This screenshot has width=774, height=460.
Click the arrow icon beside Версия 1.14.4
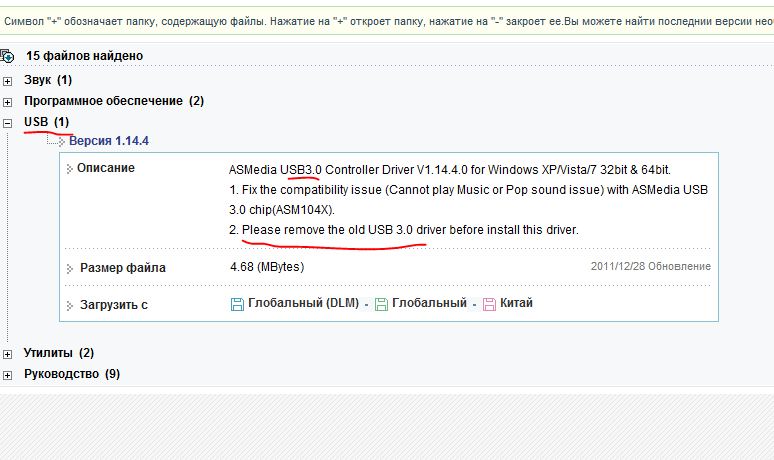click(61, 142)
